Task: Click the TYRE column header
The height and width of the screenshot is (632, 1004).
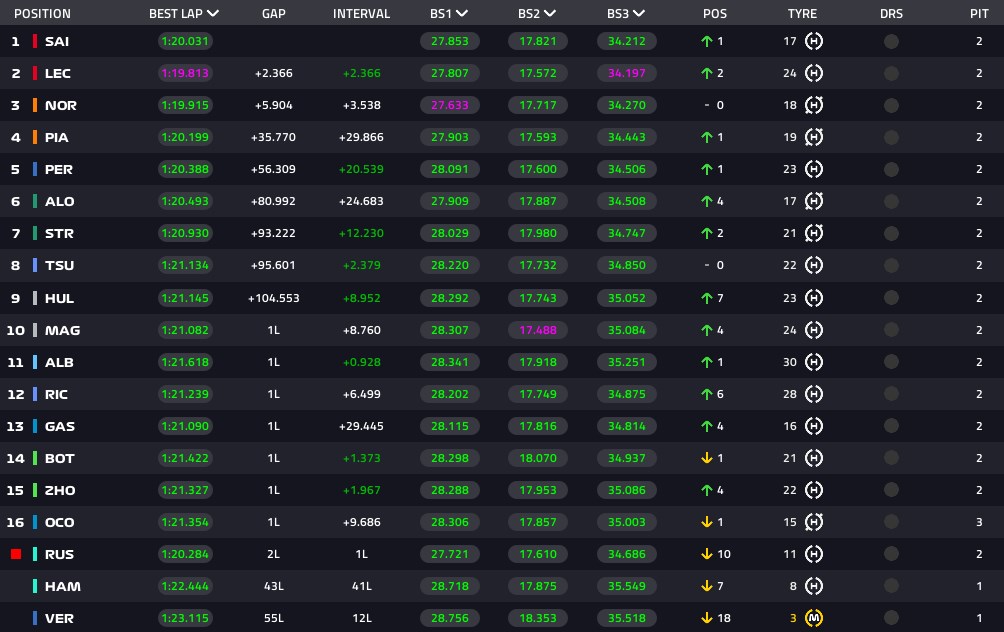Action: [x=802, y=13]
